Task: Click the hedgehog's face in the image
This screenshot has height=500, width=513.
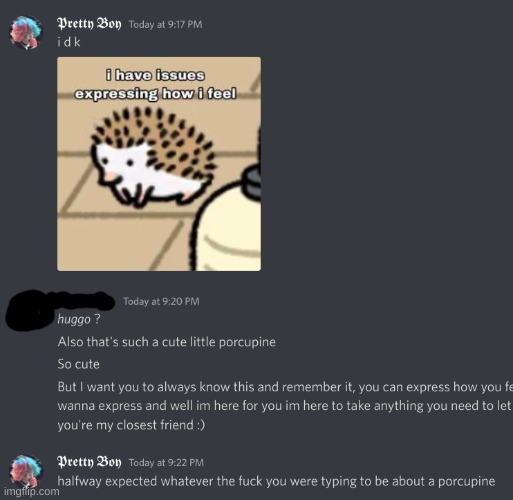Action: point(121,167)
